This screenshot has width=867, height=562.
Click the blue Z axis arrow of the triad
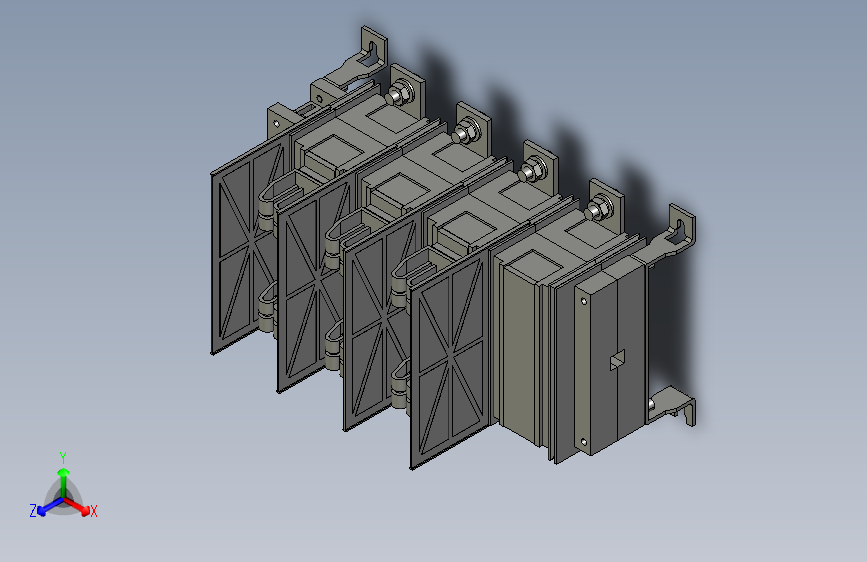pos(51,507)
